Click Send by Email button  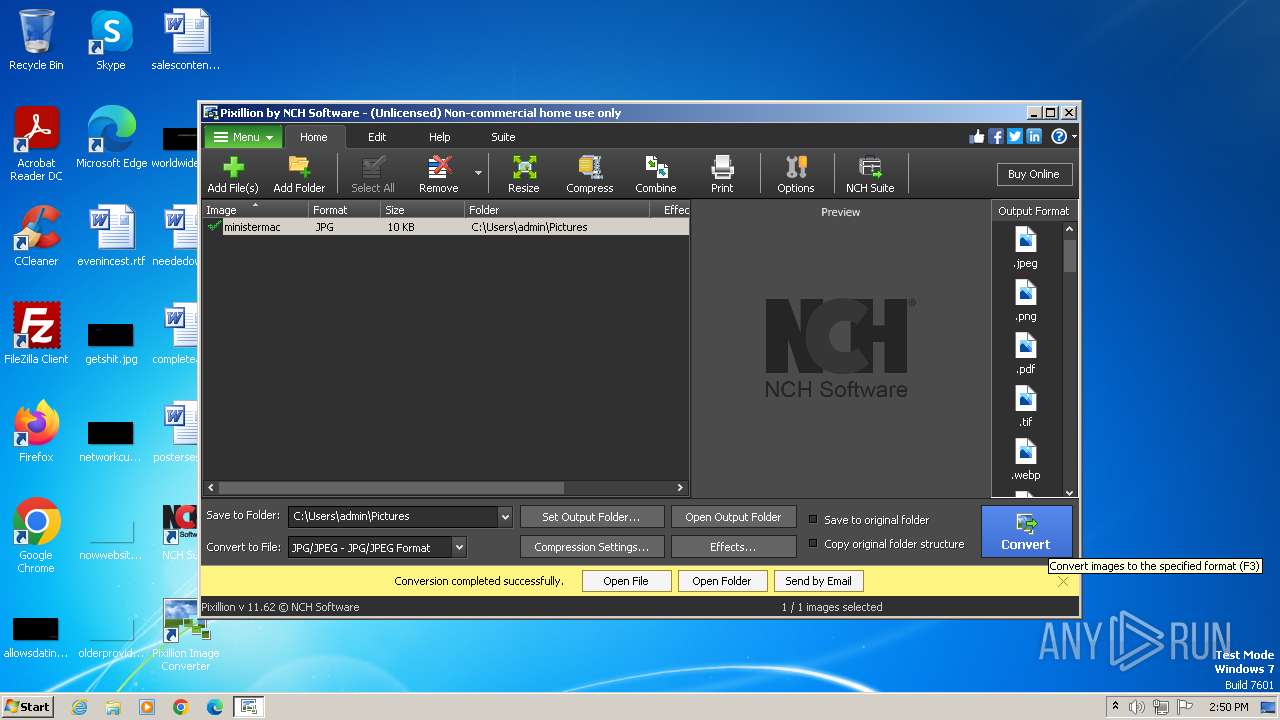pos(818,581)
